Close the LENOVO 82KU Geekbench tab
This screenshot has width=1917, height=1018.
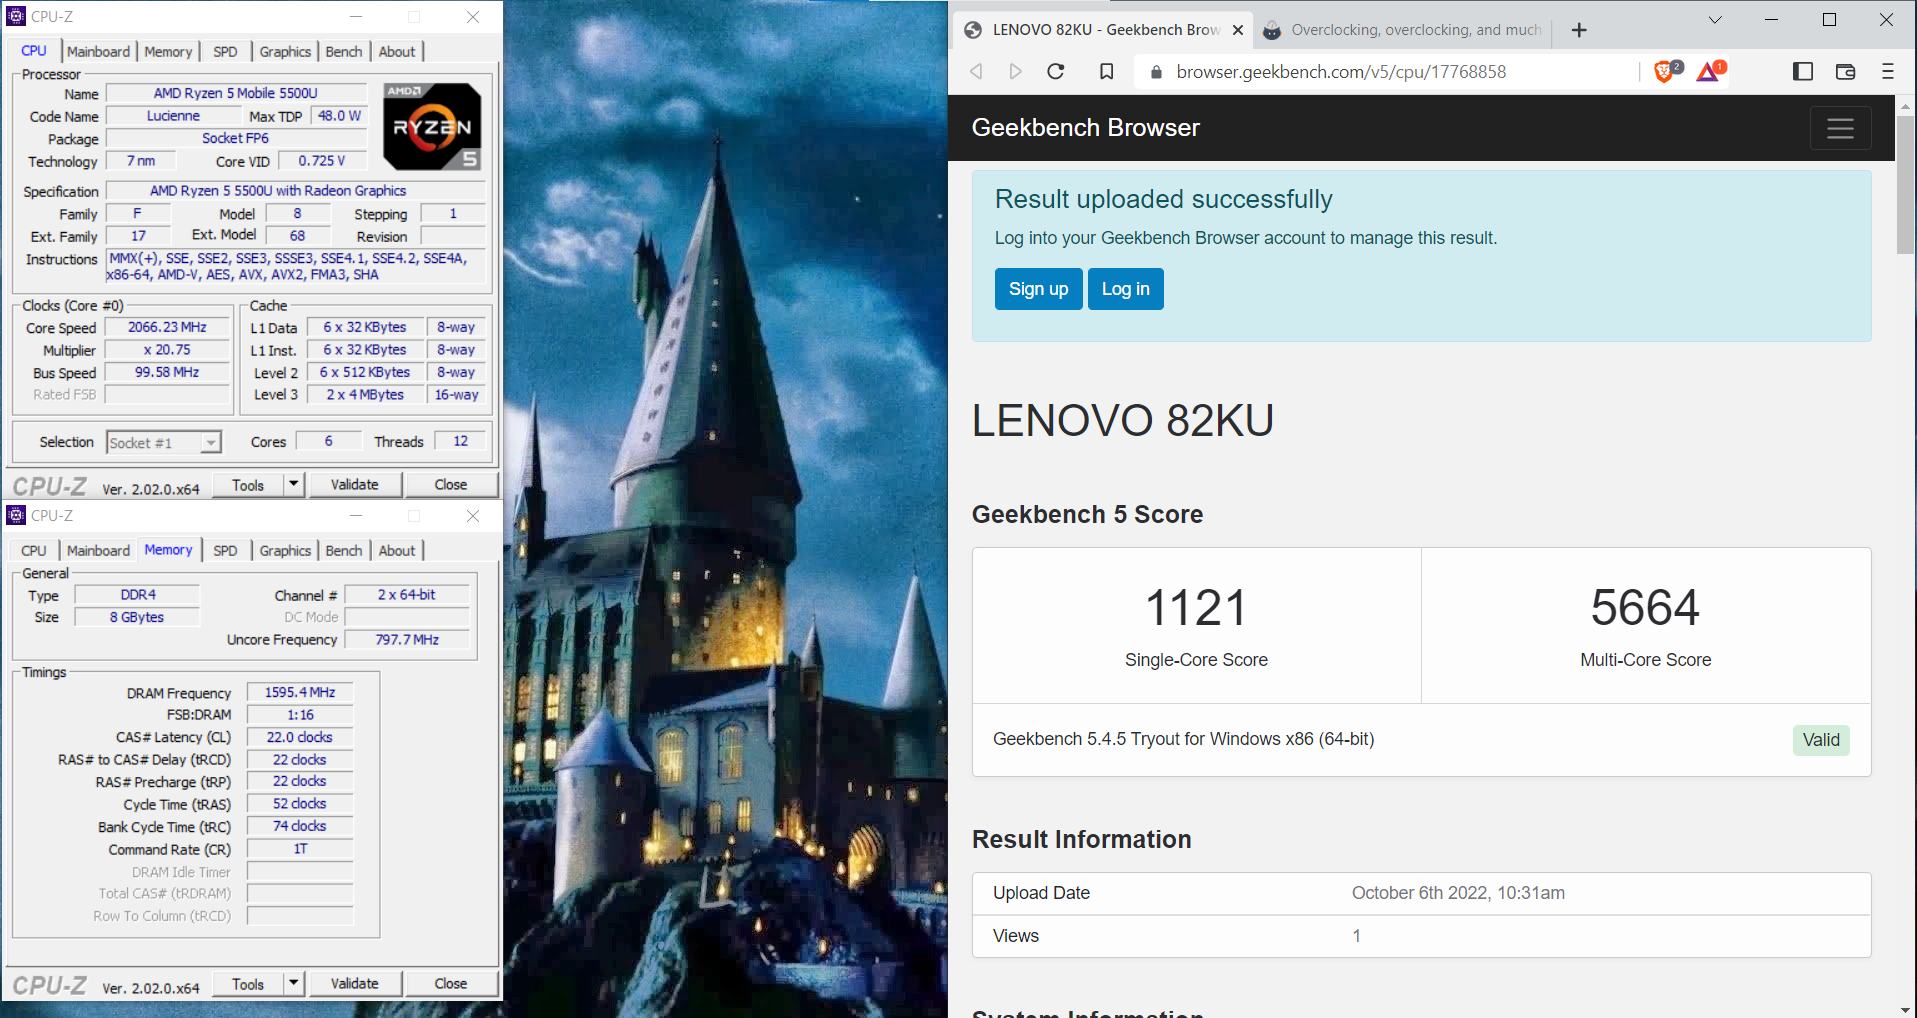click(1238, 30)
